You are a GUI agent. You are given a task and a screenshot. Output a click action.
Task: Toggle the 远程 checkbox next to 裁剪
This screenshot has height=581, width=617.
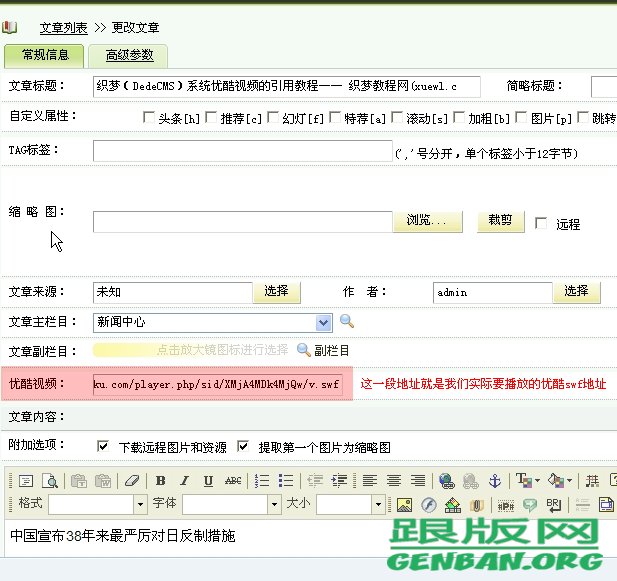click(x=541, y=223)
